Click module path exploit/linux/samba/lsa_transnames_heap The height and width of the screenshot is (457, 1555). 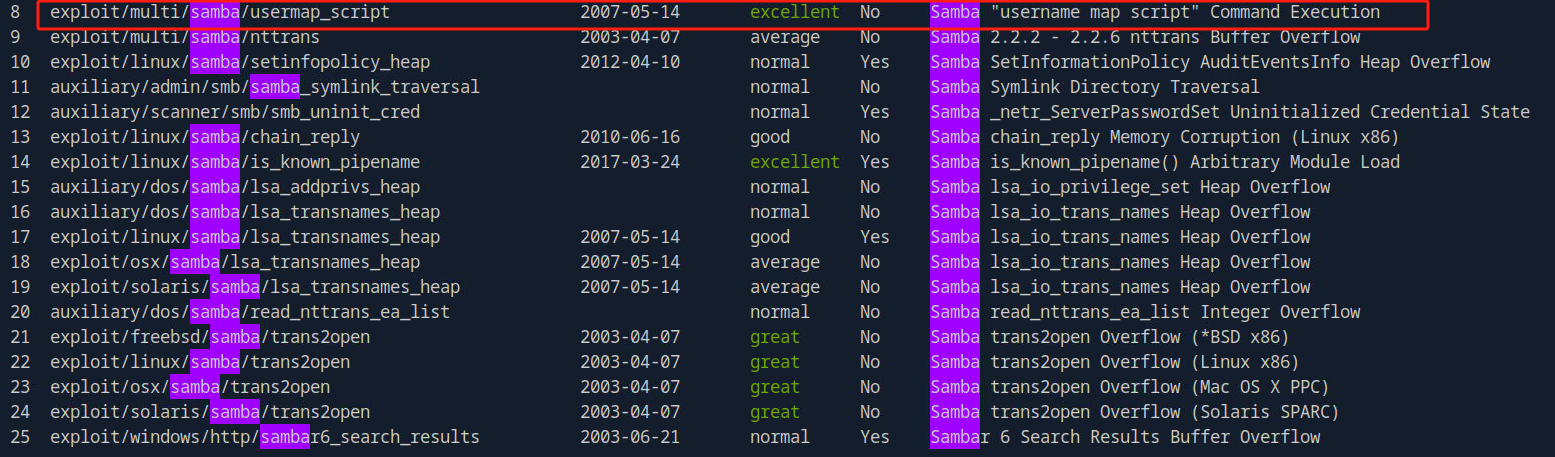tap(245, 238)
